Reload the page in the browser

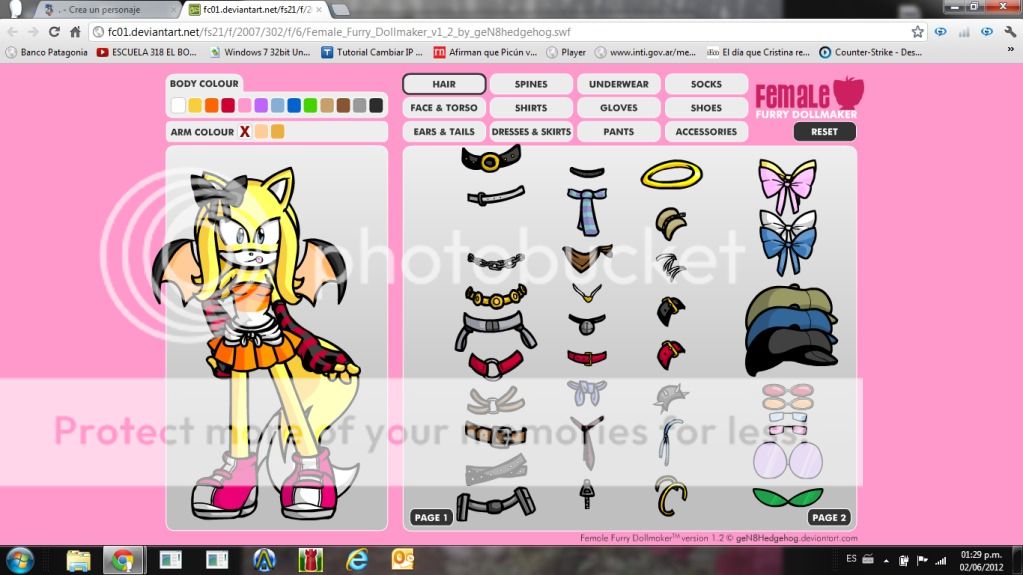[x=54, y=31]
